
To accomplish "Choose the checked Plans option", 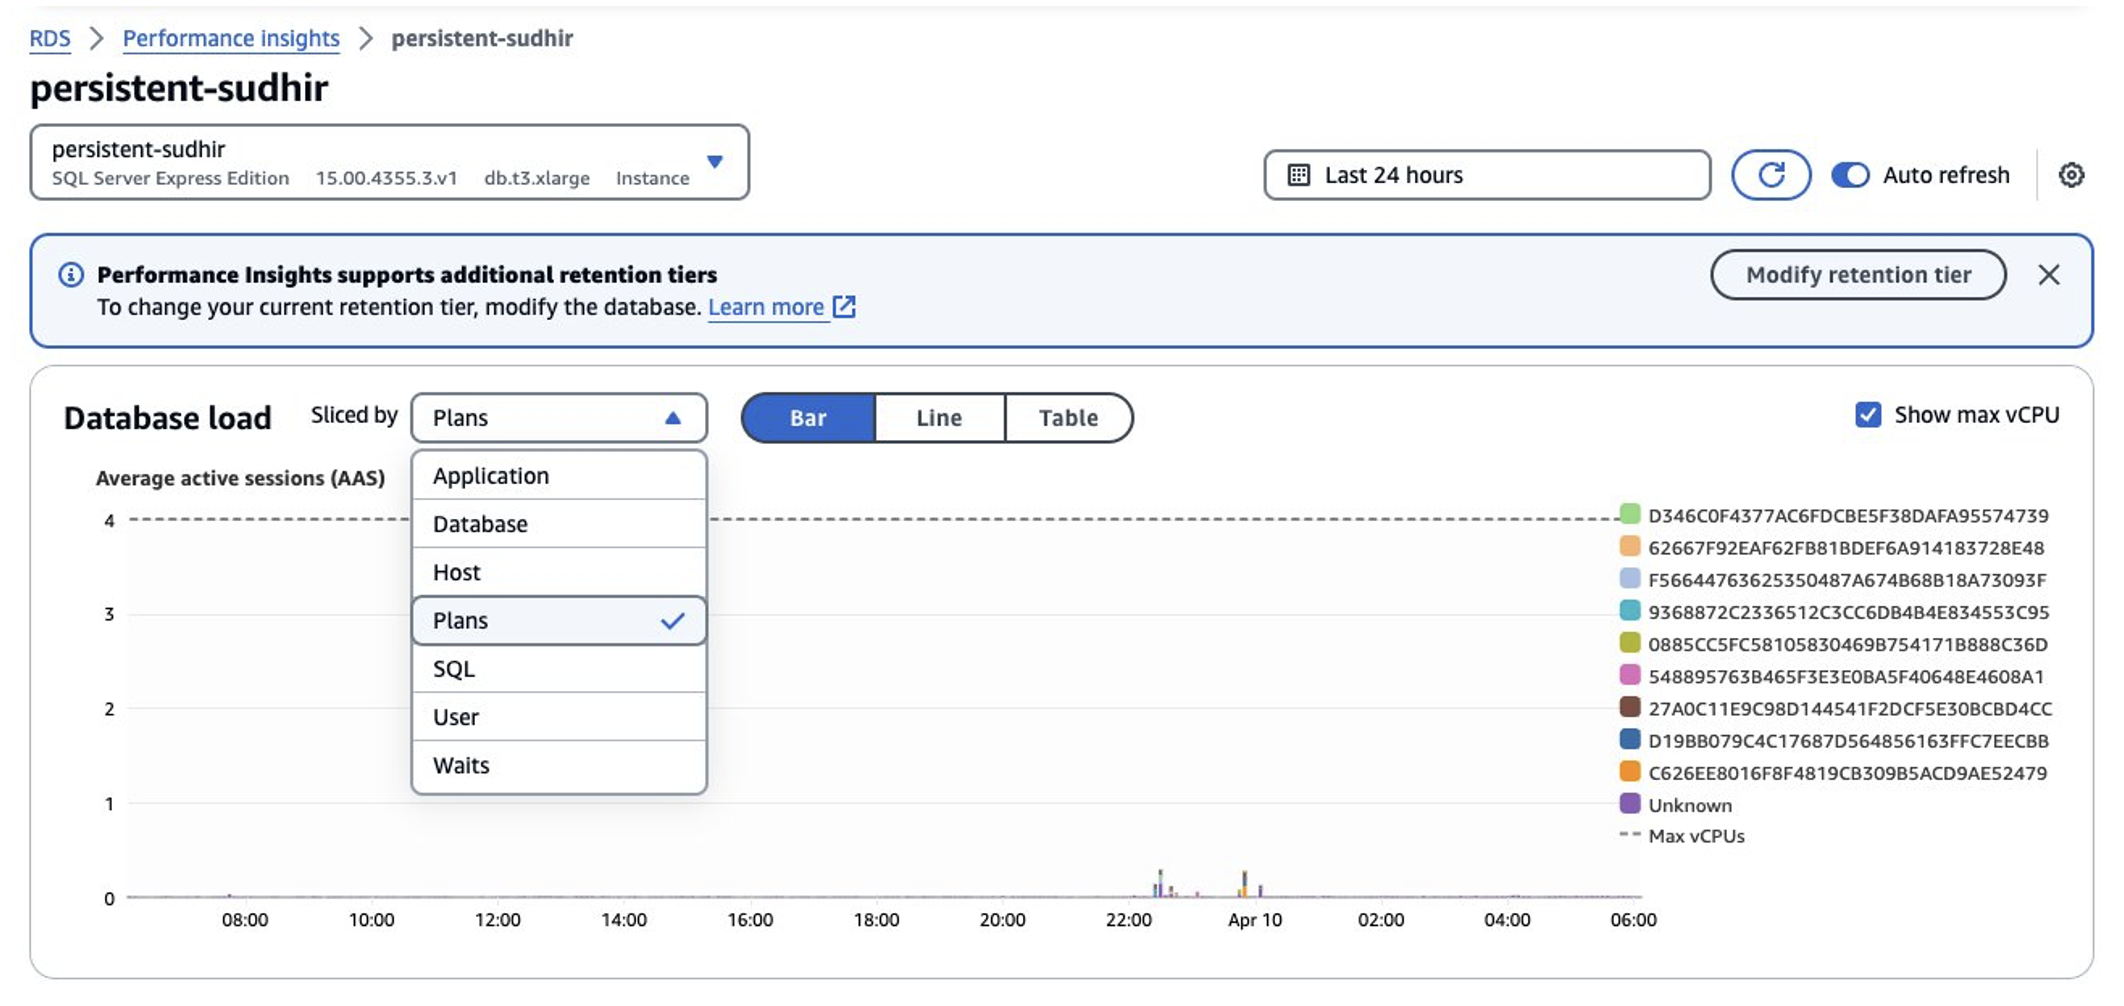I will 559,621.
